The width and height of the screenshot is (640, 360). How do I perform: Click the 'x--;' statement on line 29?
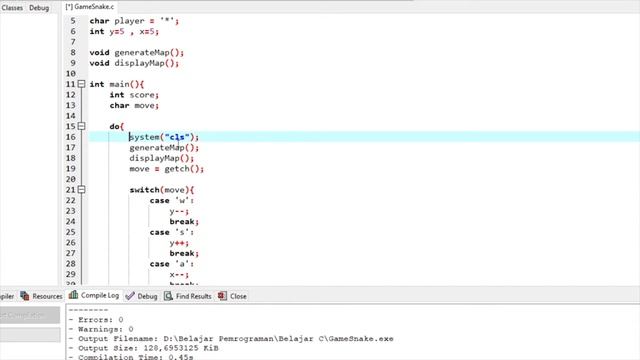pyautogui.click(x=179, y=275)
